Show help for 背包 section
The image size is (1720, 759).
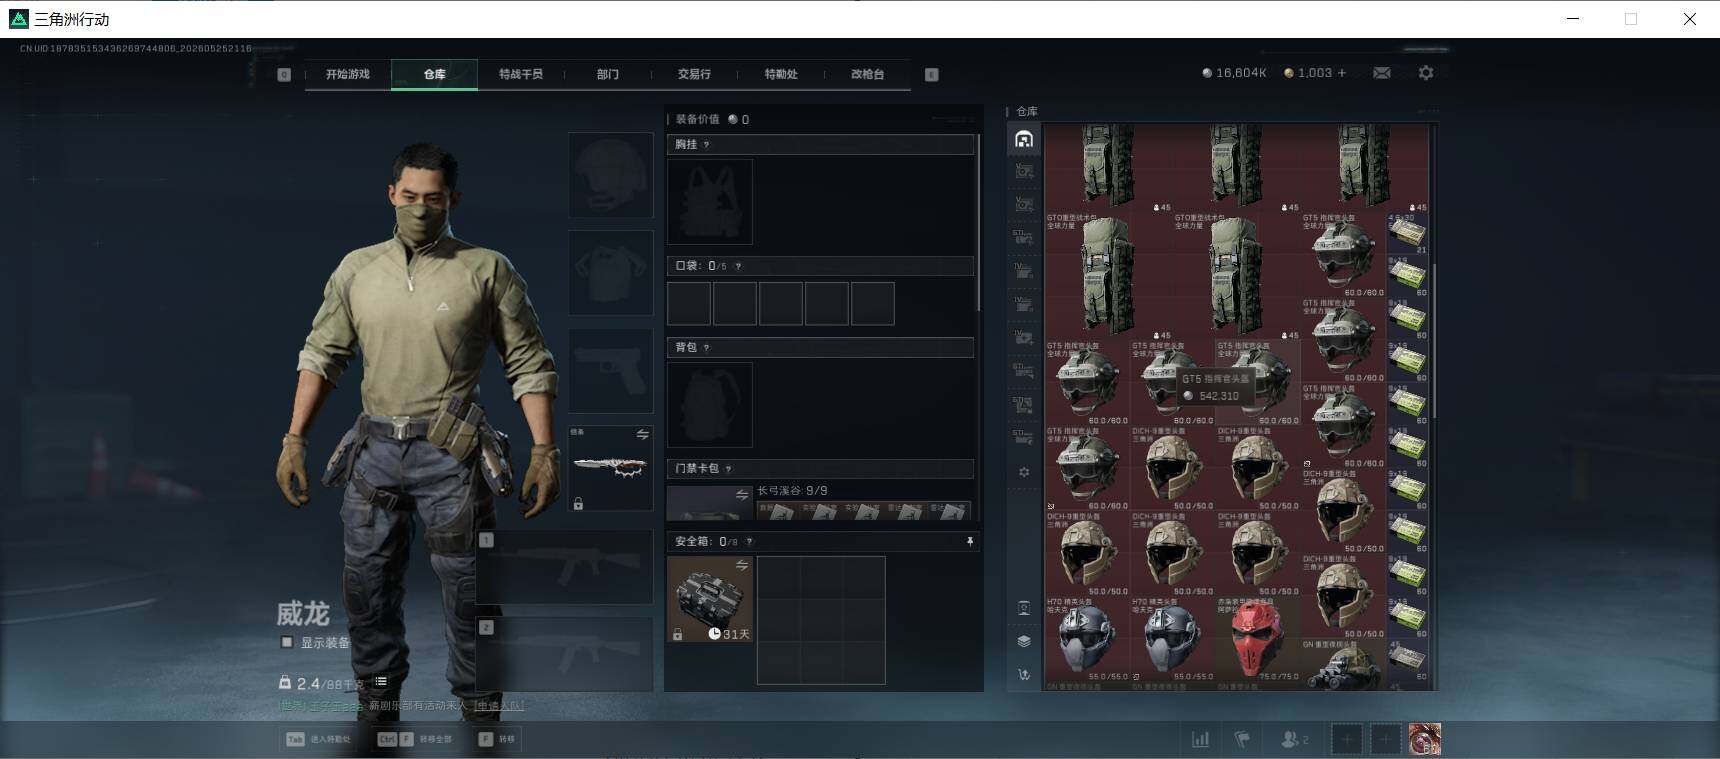point(706,347)
